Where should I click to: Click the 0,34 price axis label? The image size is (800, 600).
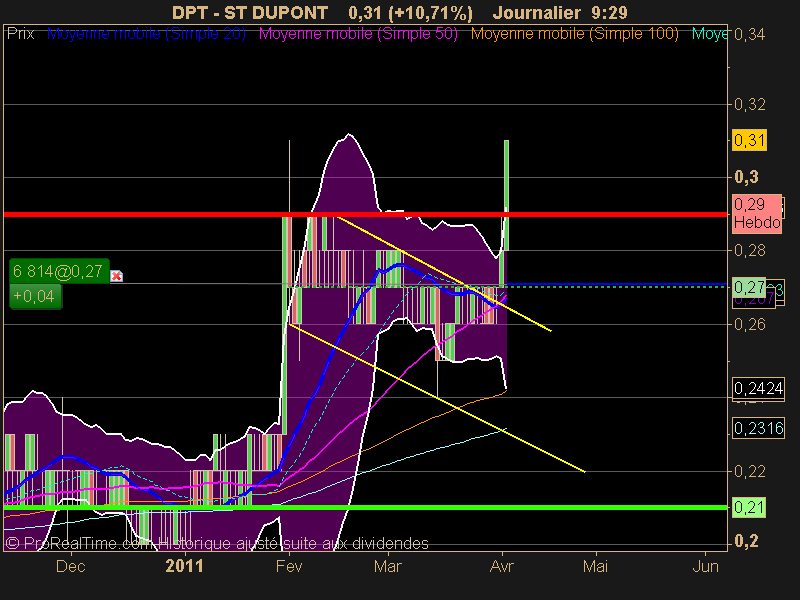749,35
